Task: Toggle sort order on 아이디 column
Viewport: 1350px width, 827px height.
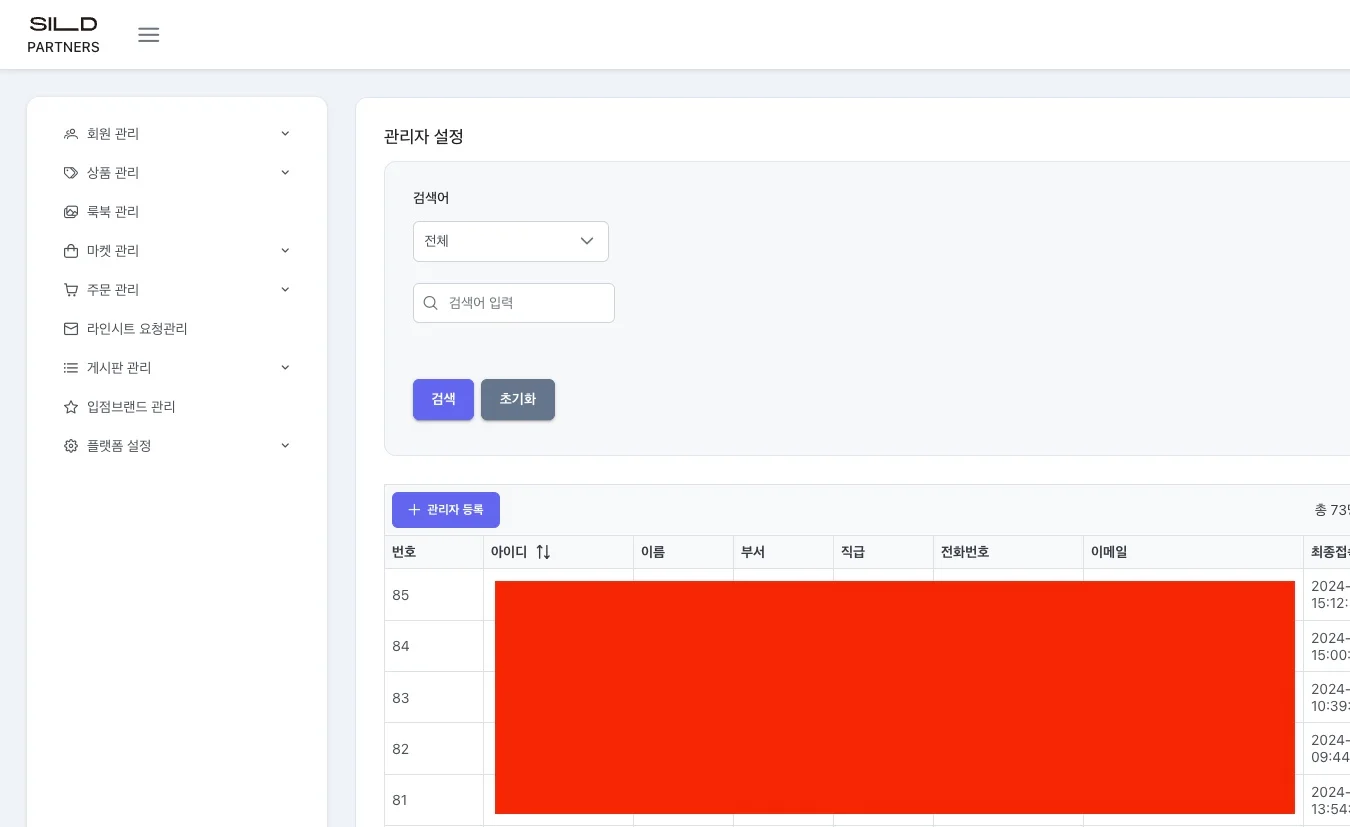Action: [543, 552]
